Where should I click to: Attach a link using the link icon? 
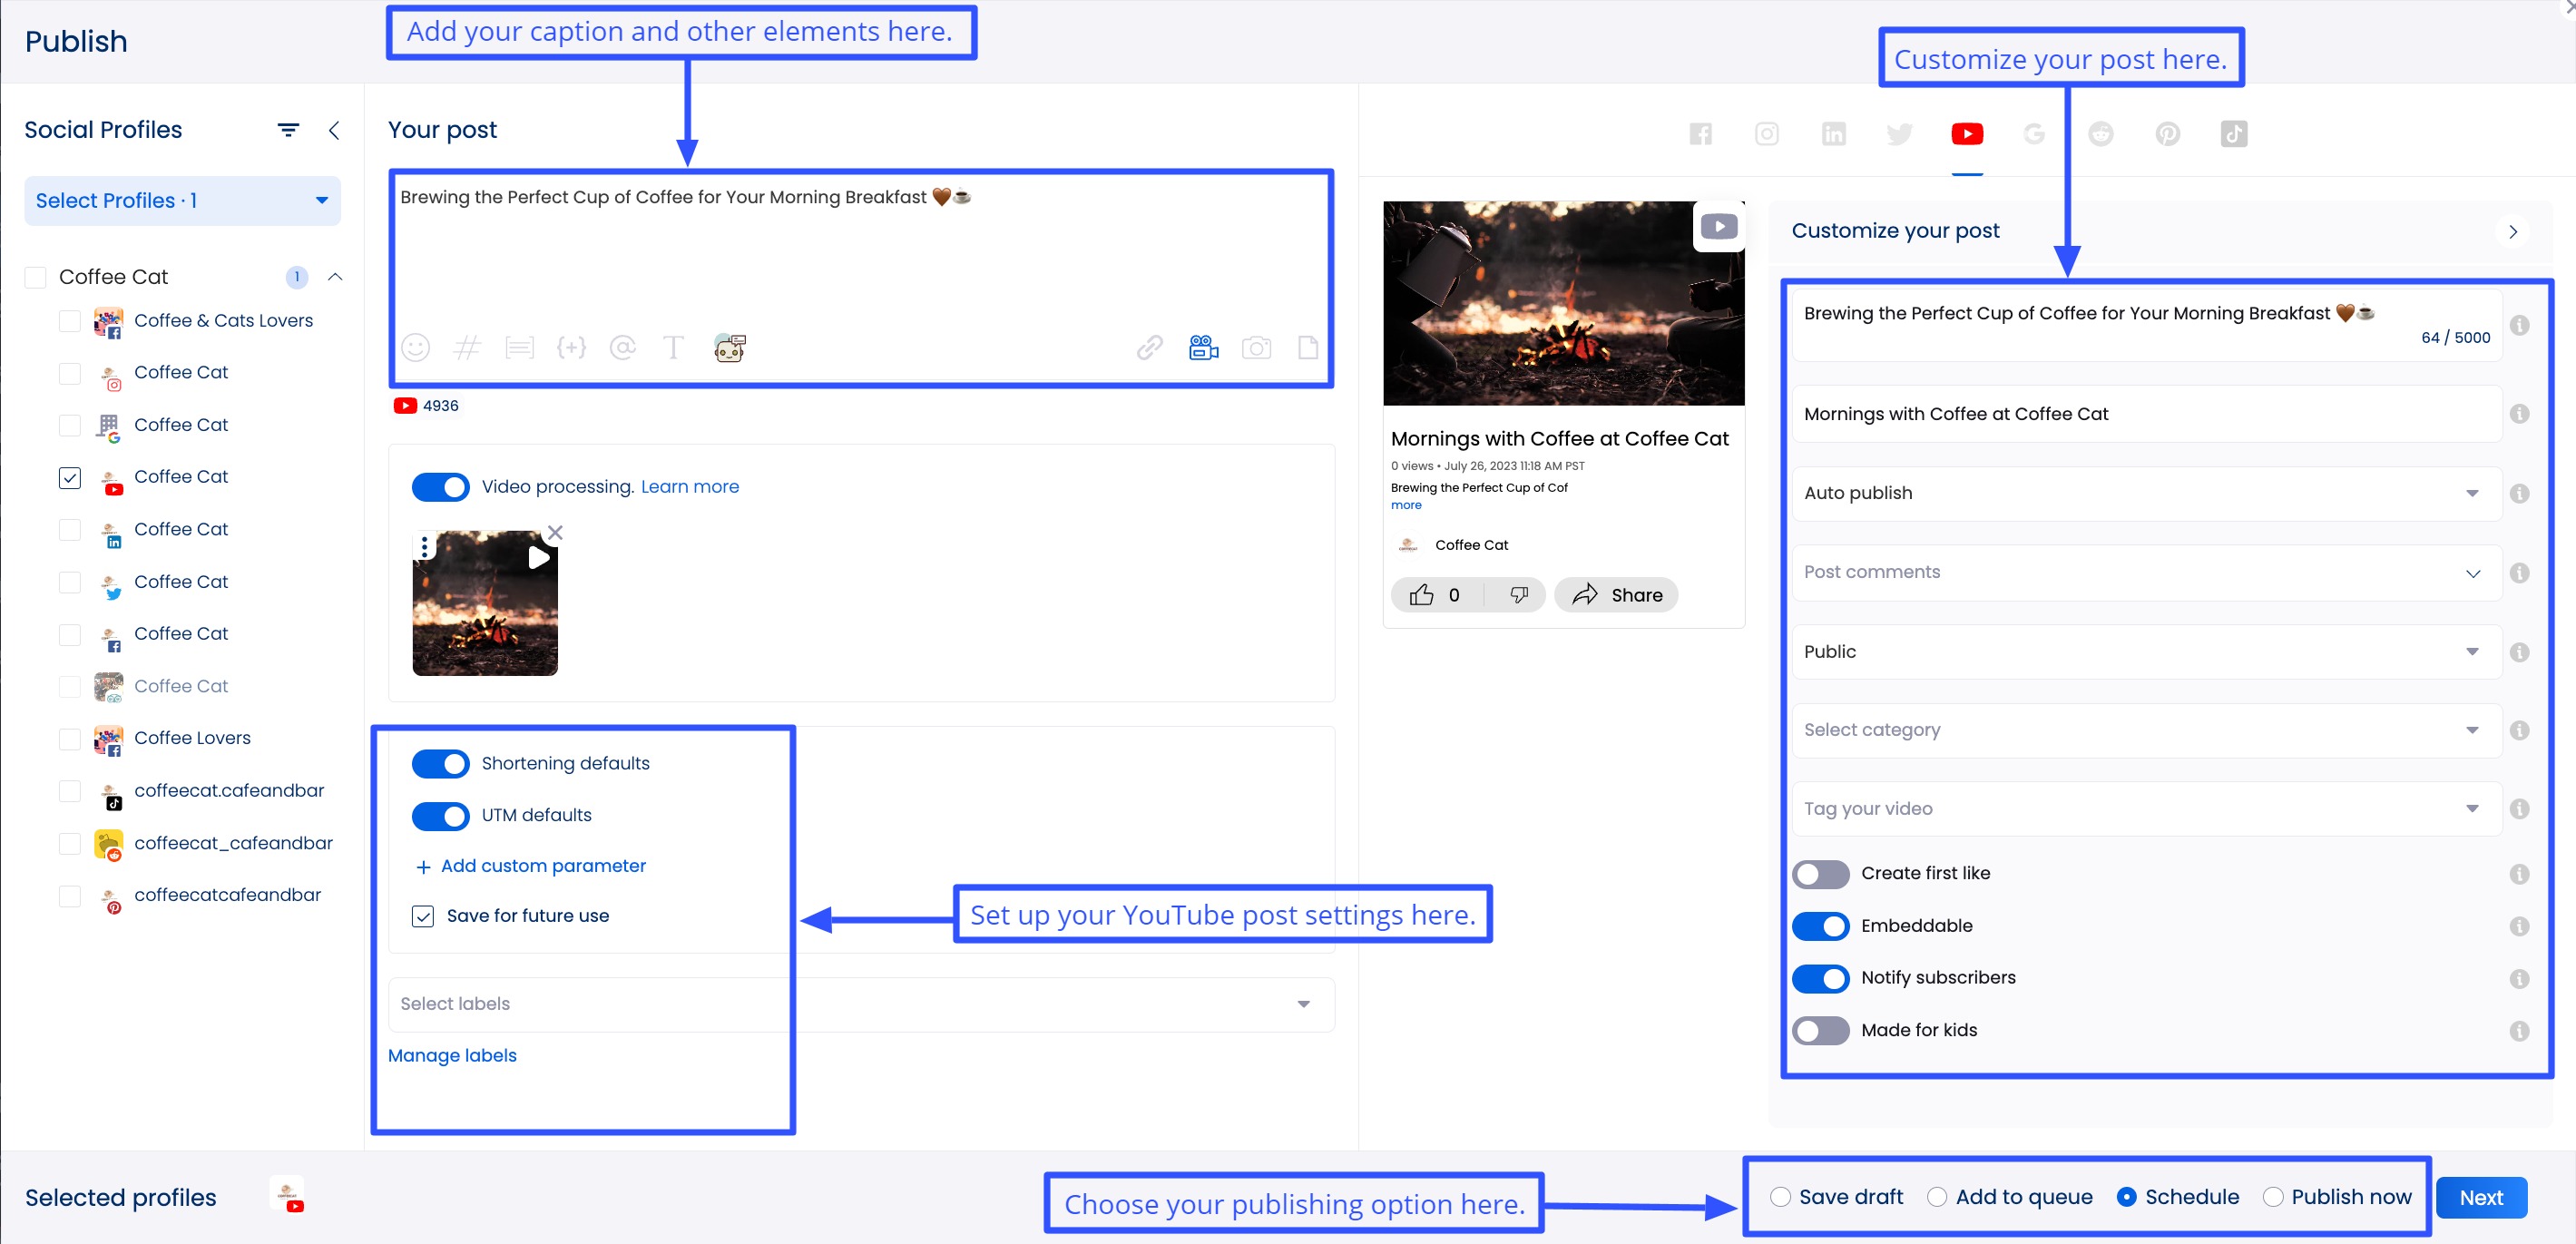click(x=1148, y=347)
